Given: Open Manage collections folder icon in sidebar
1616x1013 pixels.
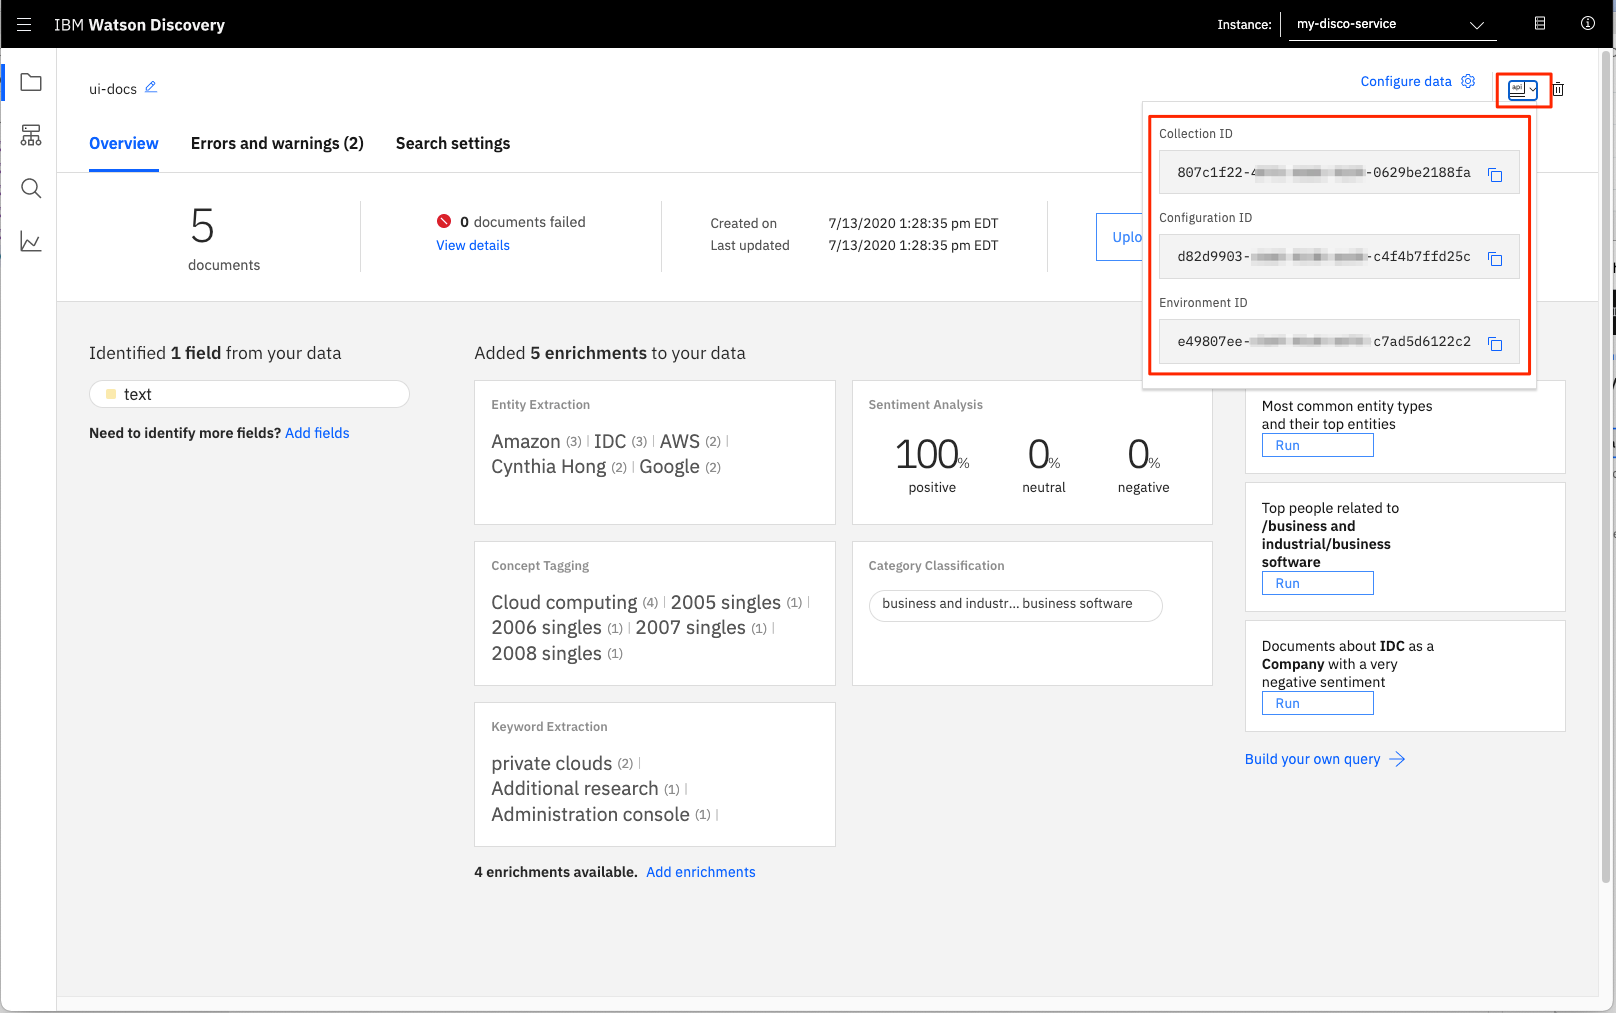Looking at the screenshot, I should click(31, 82).
